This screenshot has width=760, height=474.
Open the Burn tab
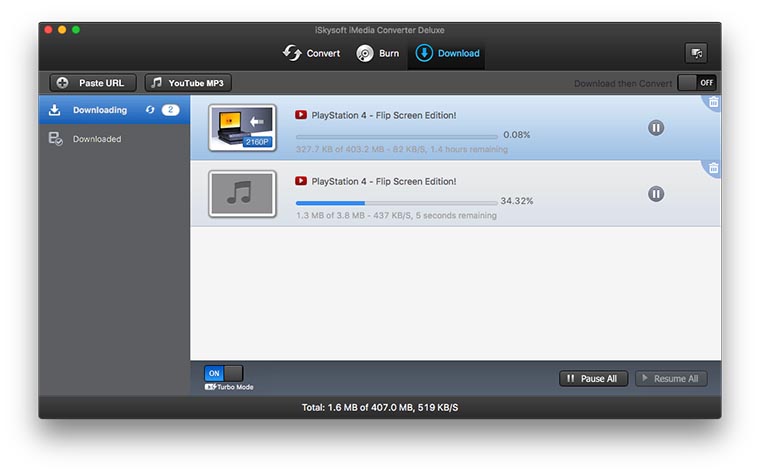(x=378, y=53)
